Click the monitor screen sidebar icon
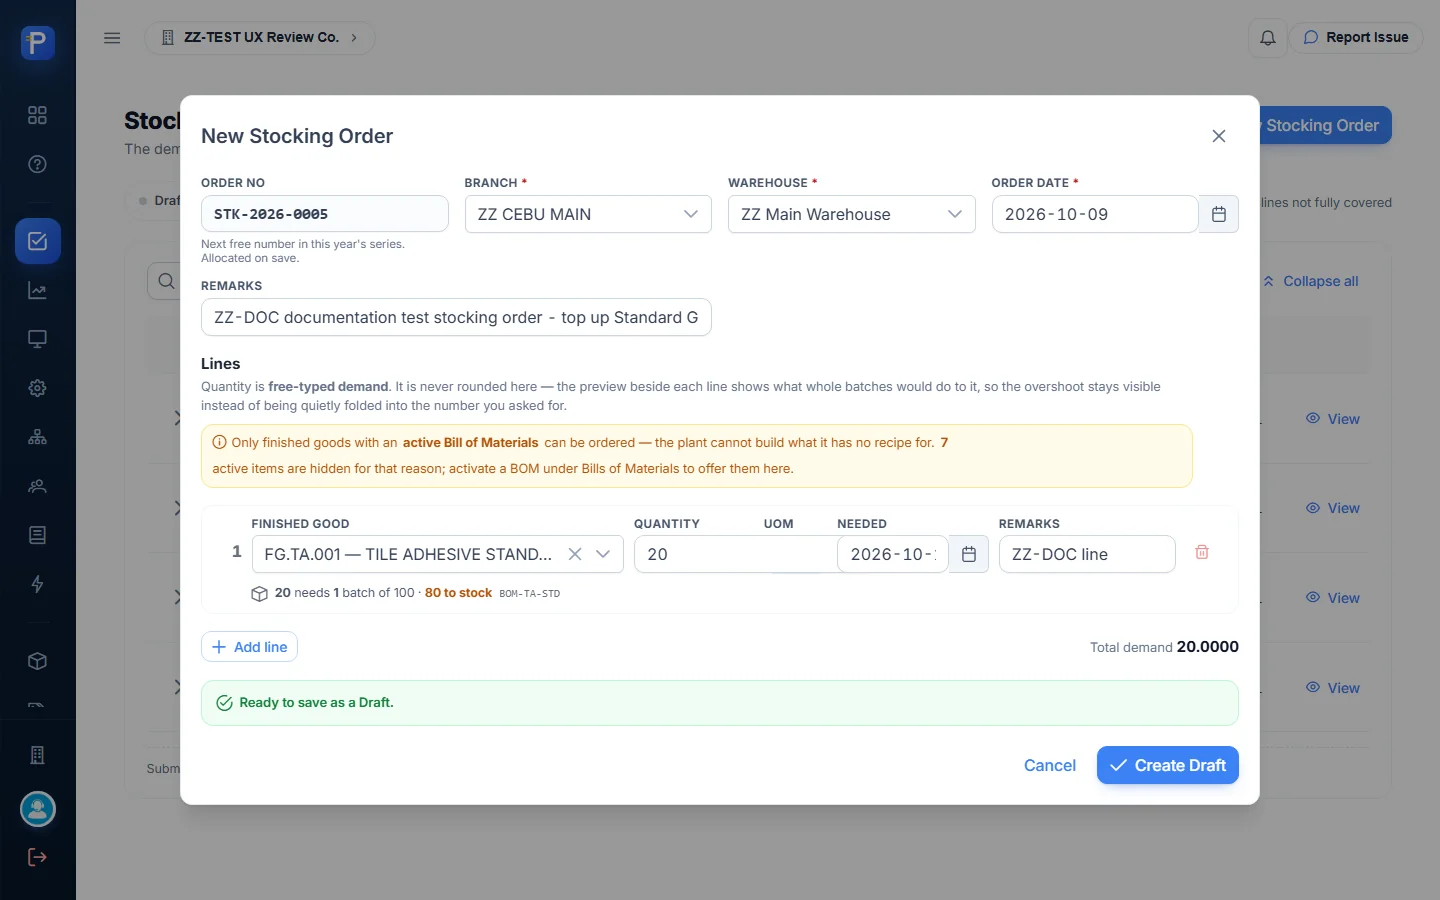 pyautogui.click(x=37, y=339)
